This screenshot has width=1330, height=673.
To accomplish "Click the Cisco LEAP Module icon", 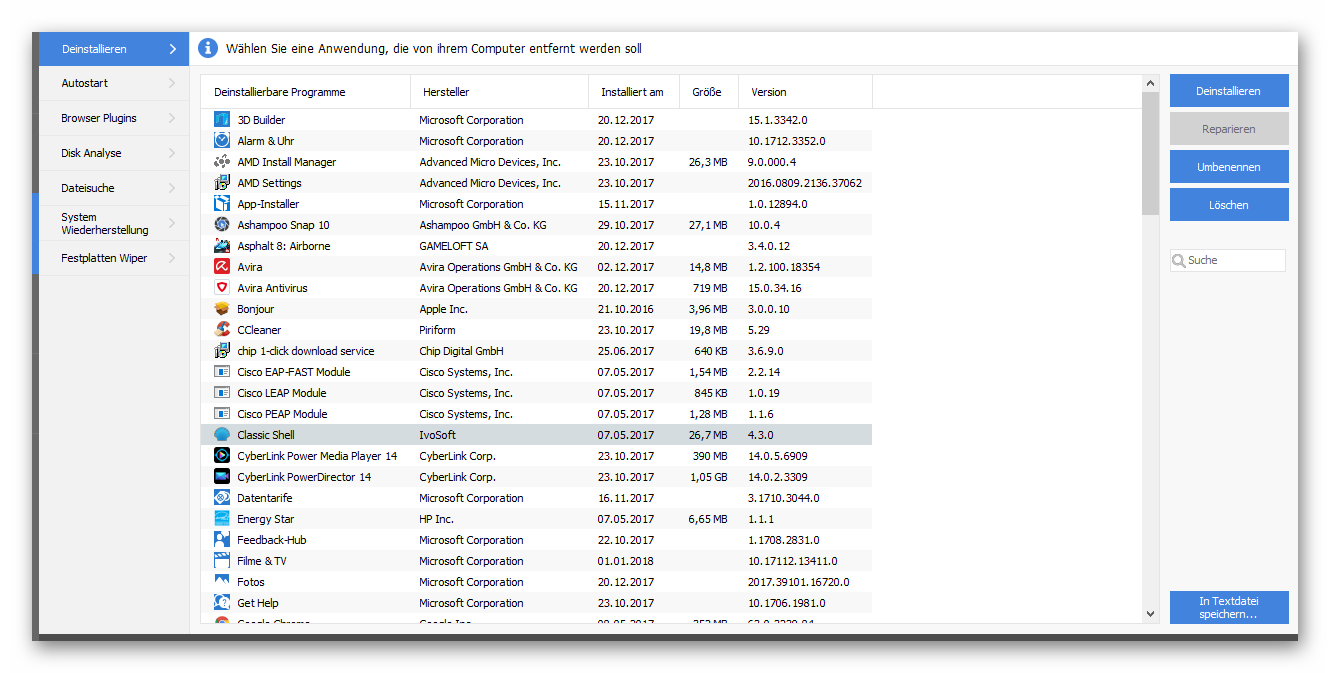I will [222, 393].
